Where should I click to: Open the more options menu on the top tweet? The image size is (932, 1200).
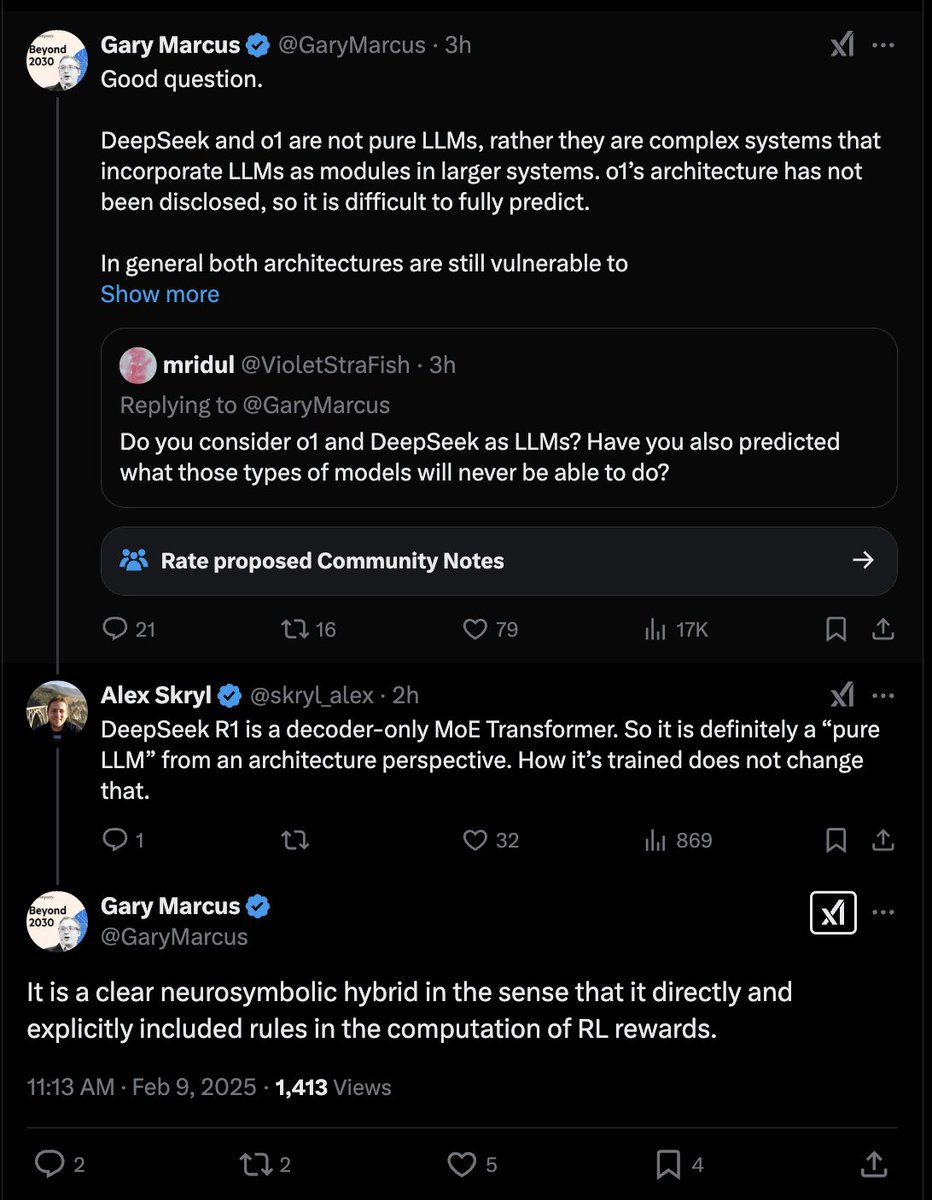[x=883, y=45]
